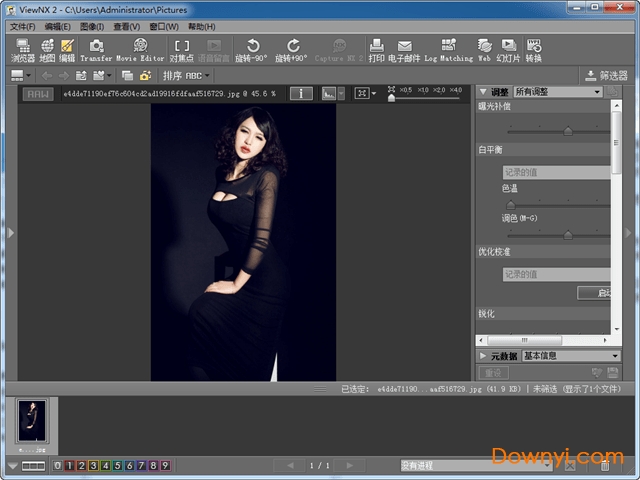The height and width of the screenshot is (480, 640).
Task: Open the File (文件) menu
Action: coord(22,26)
